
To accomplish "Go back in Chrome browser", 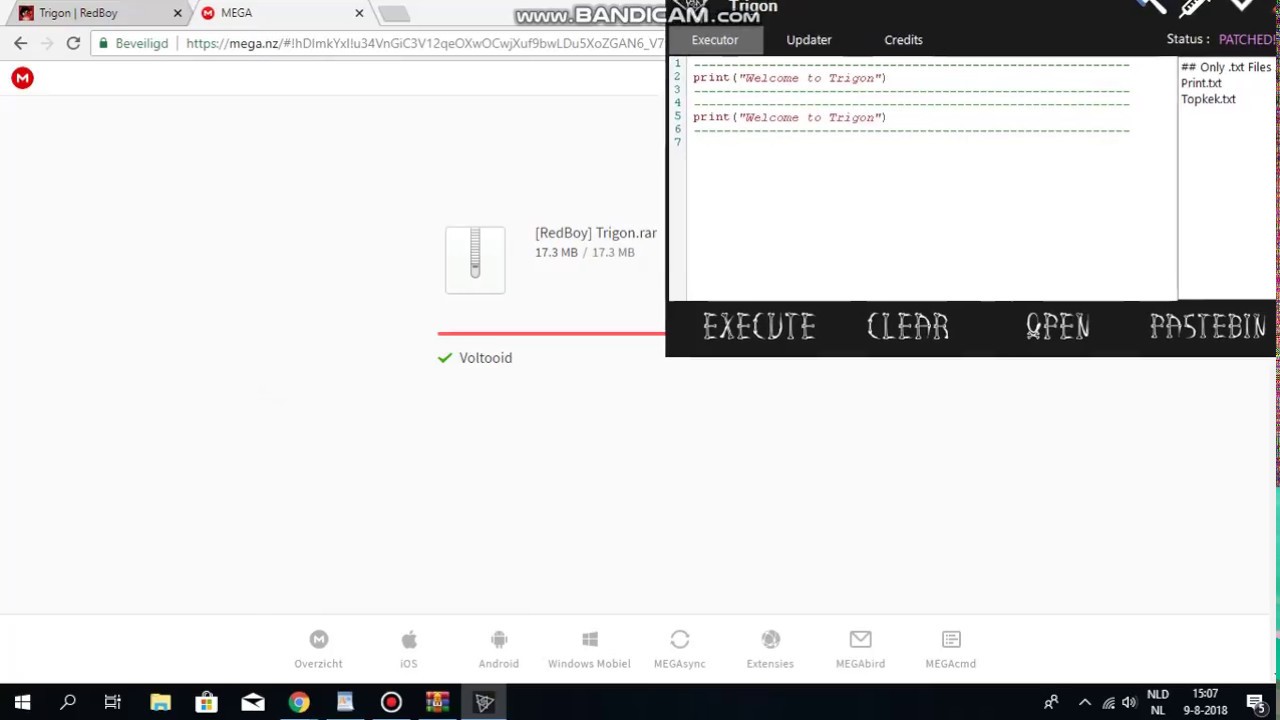I will point(21,43).
